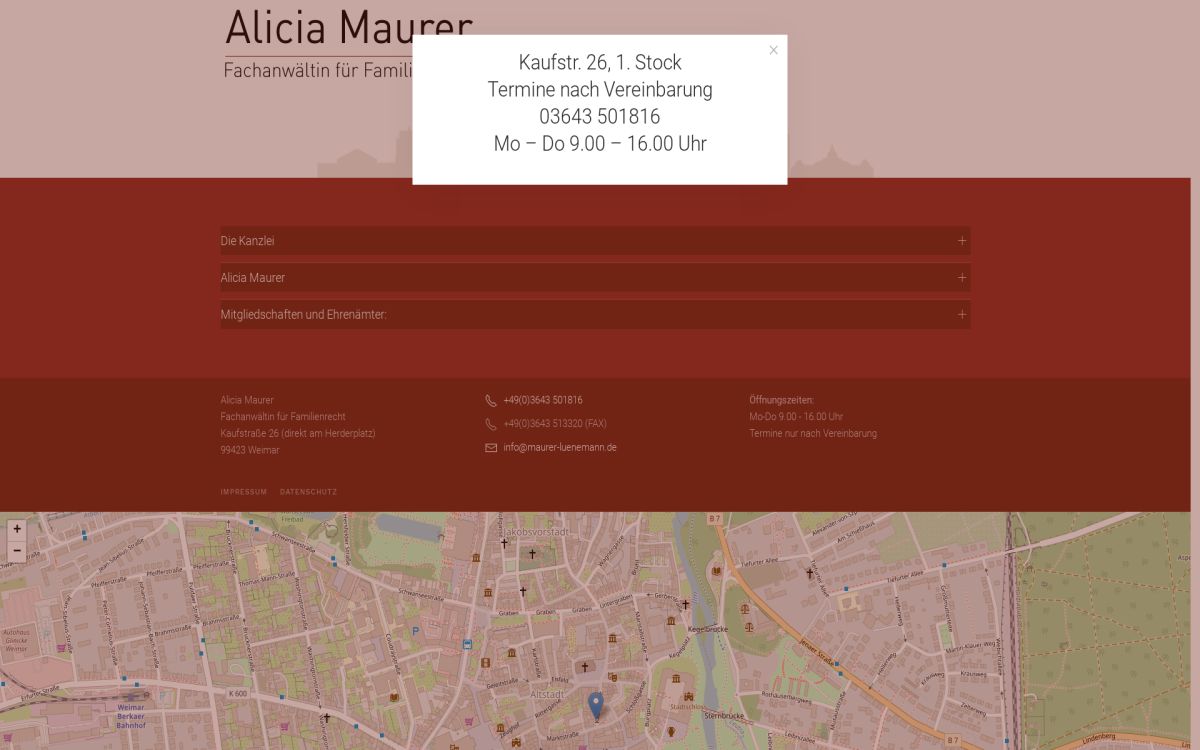The height and width of the screenshot is (750, 1200).
Task: Zoom out on the map
Action: [17, 551]
